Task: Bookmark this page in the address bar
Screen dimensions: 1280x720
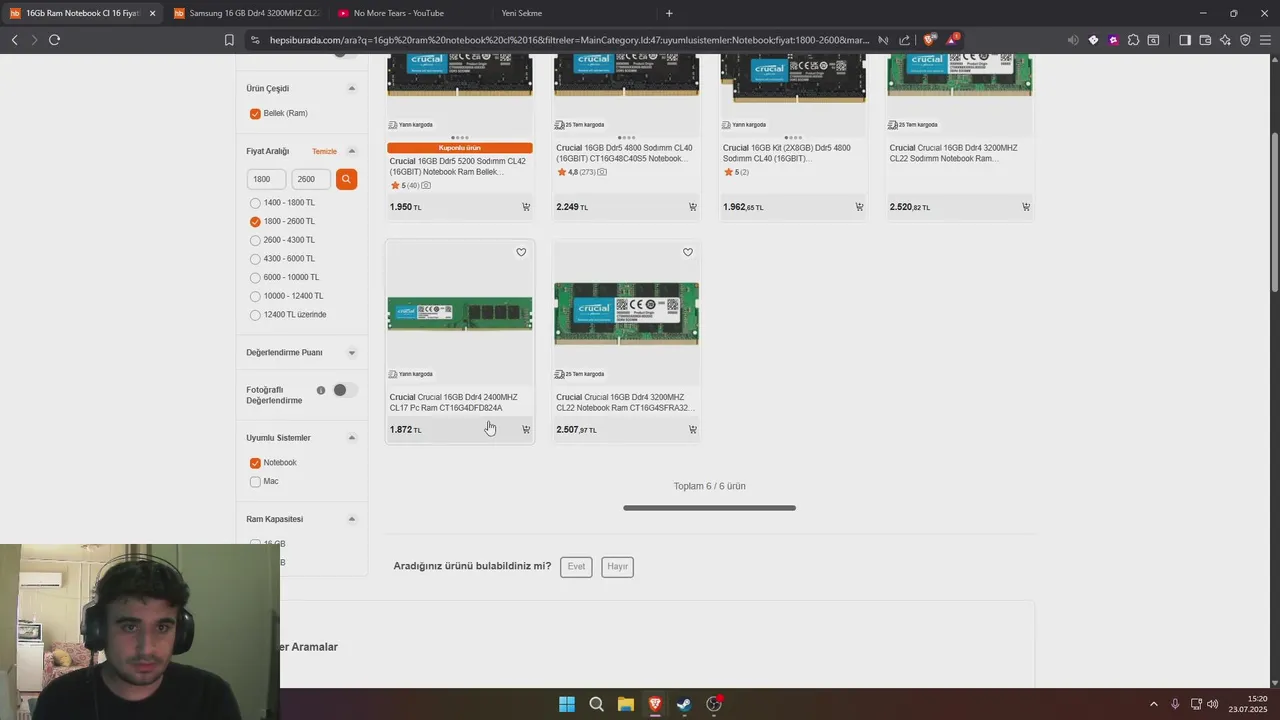Action: (229, 40)
